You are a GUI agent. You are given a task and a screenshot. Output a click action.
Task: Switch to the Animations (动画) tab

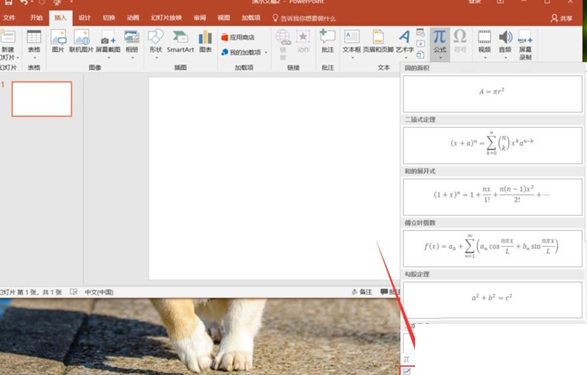click(x=133, y=18)
